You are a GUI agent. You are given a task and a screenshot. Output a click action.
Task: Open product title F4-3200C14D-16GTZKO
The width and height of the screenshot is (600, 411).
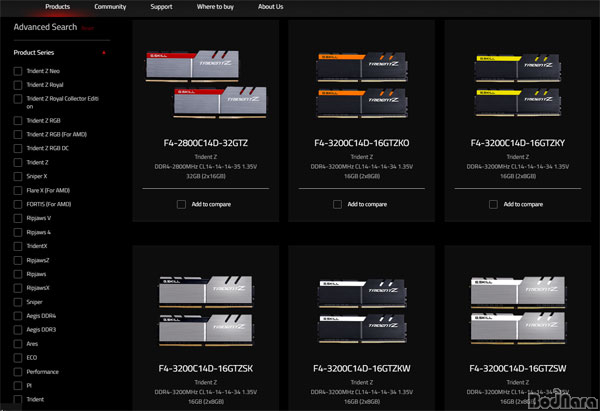pos(362,143)
